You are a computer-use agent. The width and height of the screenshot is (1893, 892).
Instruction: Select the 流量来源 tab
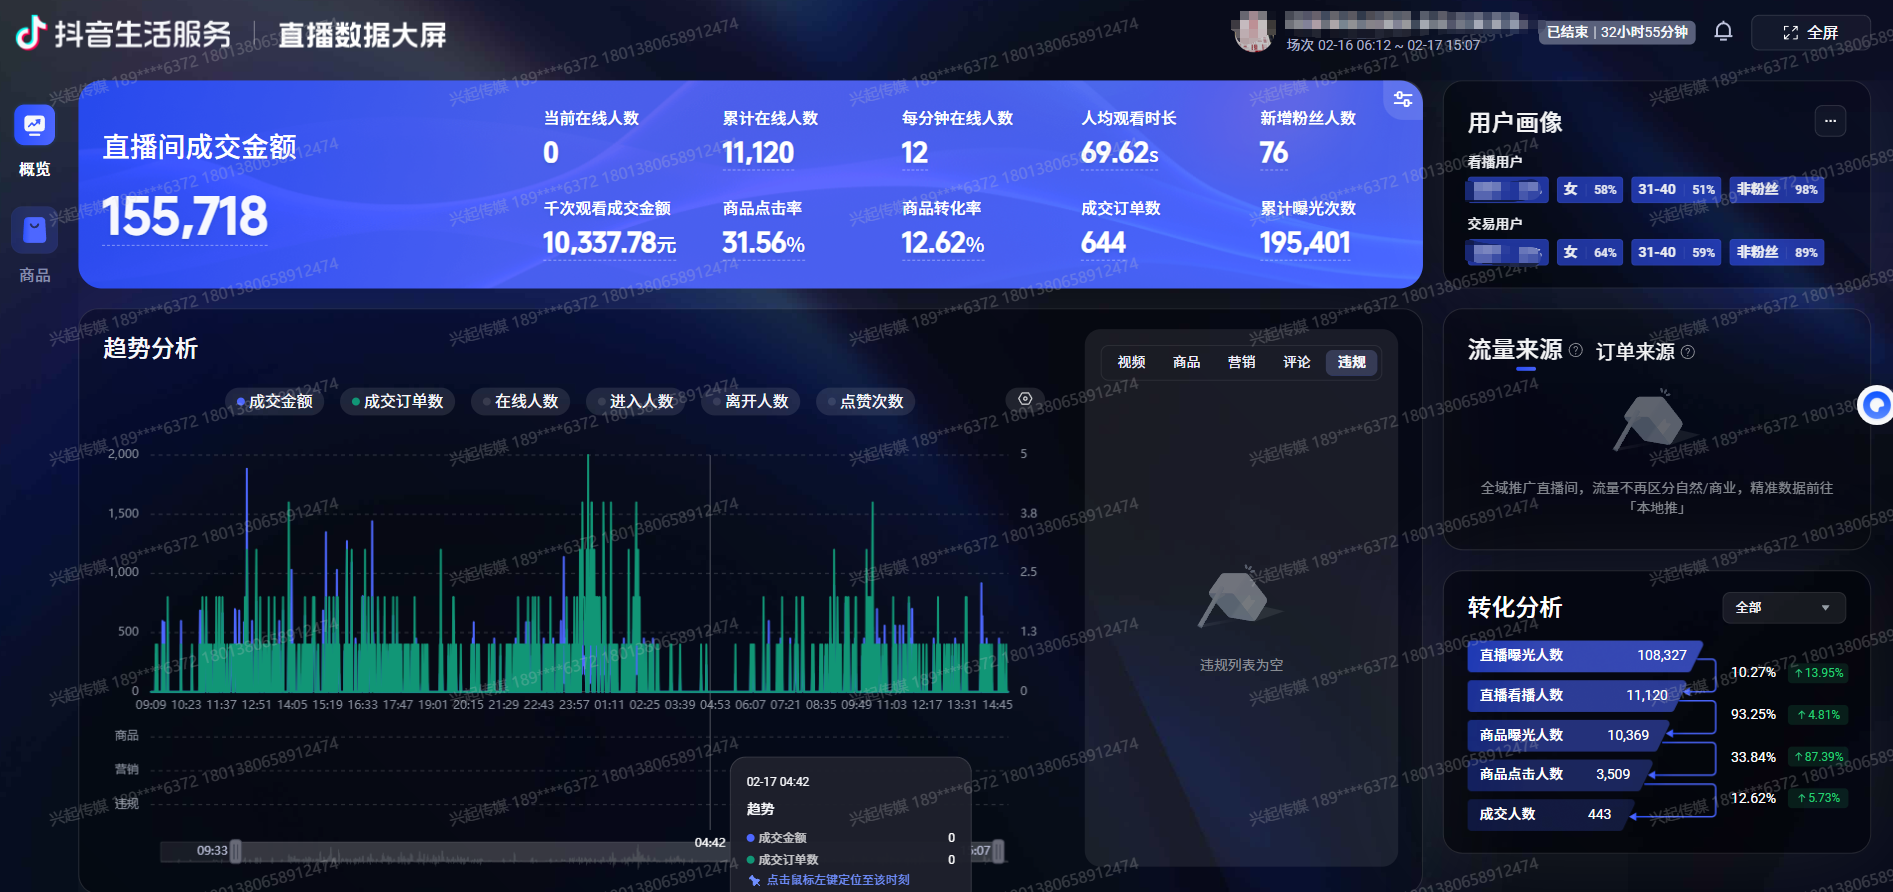pos(1514,350)
